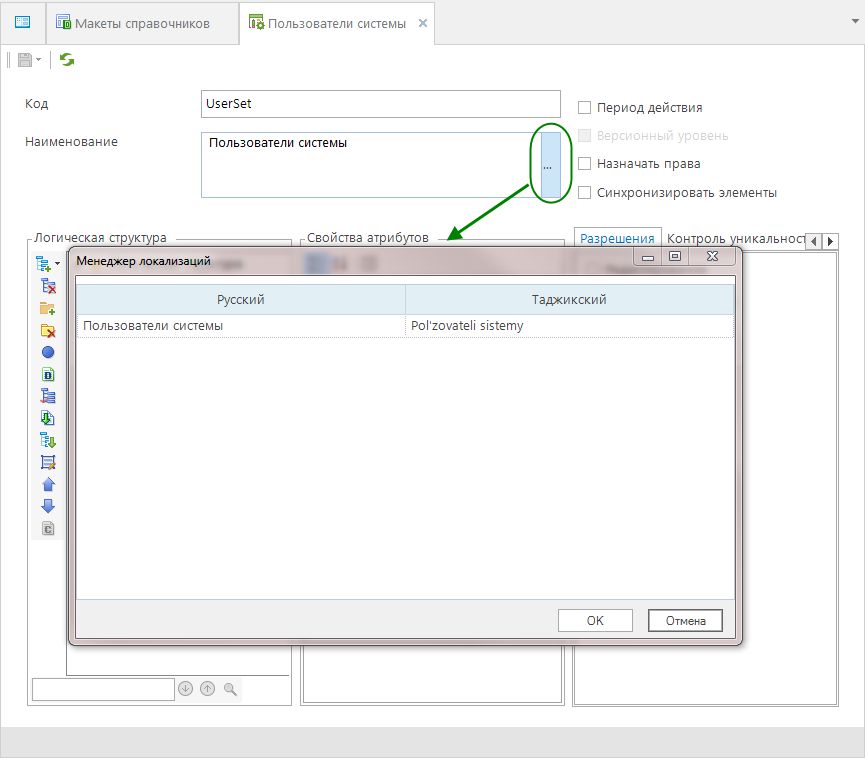
Task: Select the Контроль уникальности tab
Action: tap(735, 238)
